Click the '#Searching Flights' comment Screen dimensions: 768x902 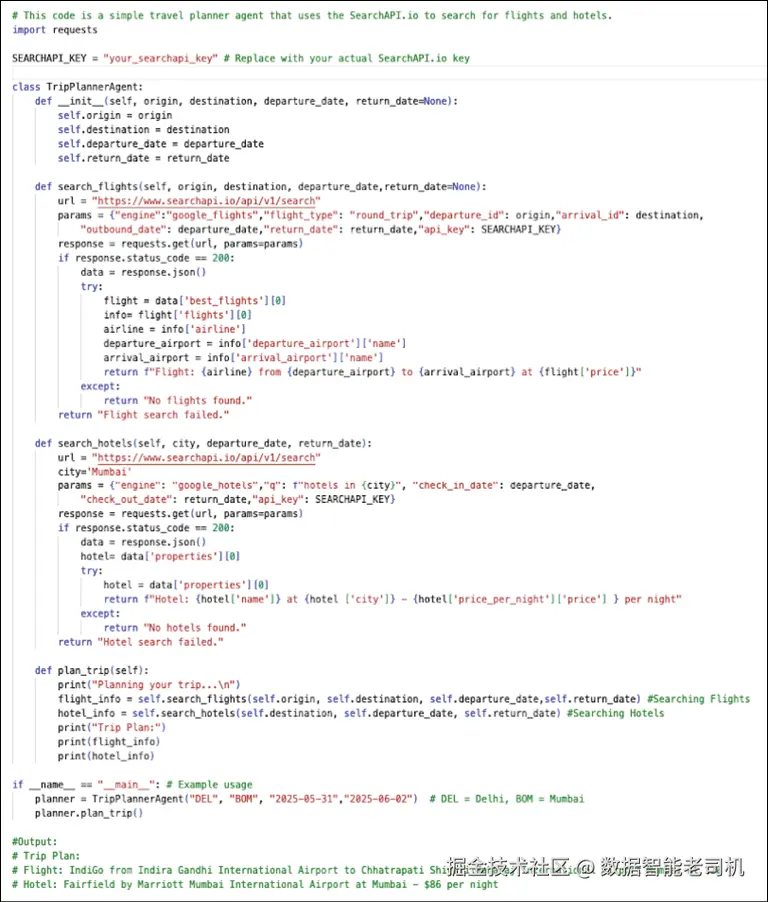(x=698, y=699)
